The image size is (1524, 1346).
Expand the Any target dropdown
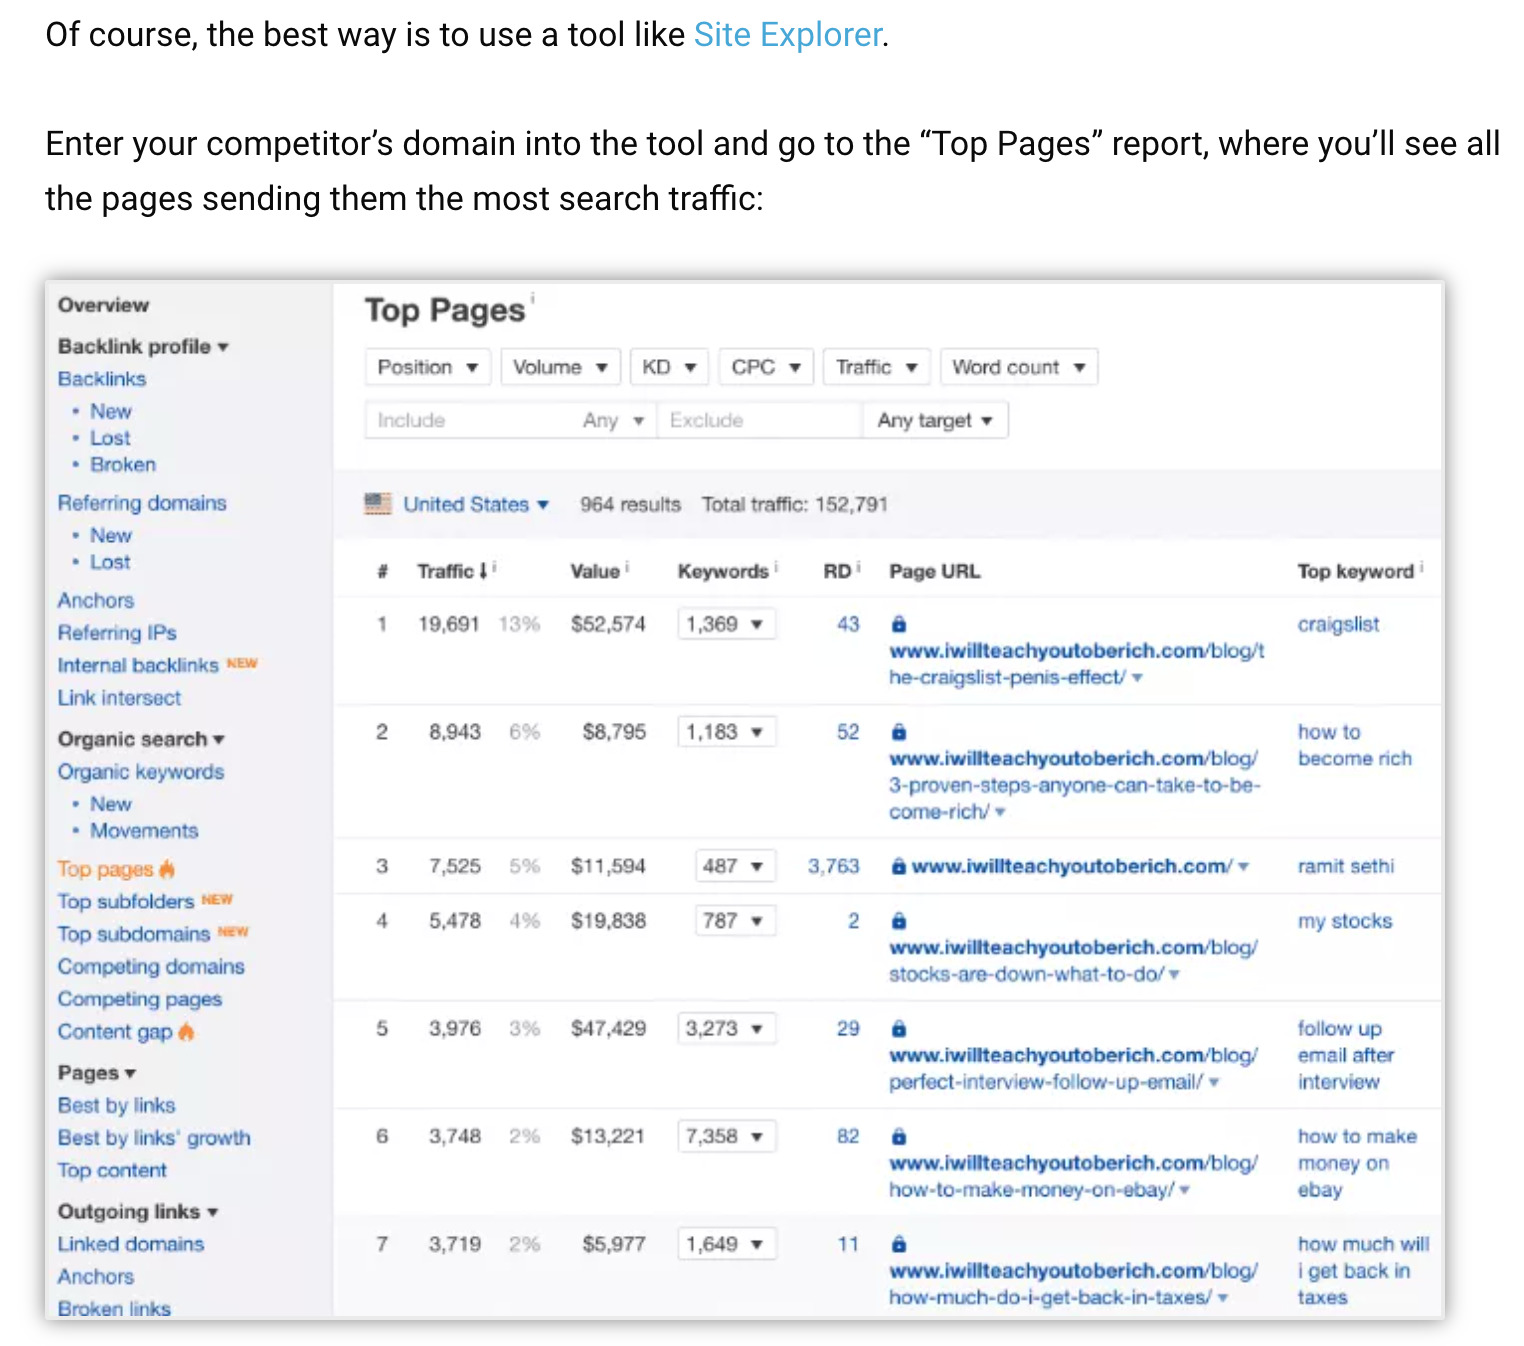(x=934, y=419)
